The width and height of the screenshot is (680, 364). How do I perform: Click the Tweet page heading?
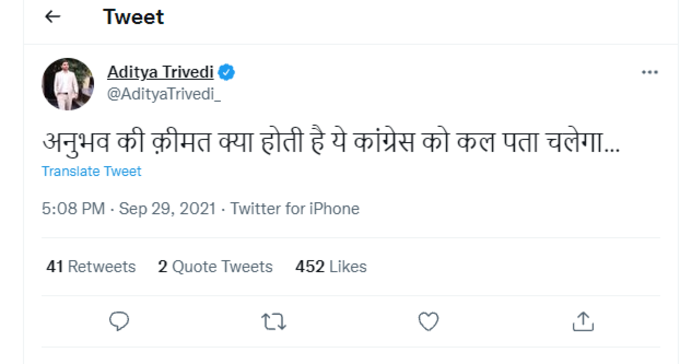(x=134, y=17)
